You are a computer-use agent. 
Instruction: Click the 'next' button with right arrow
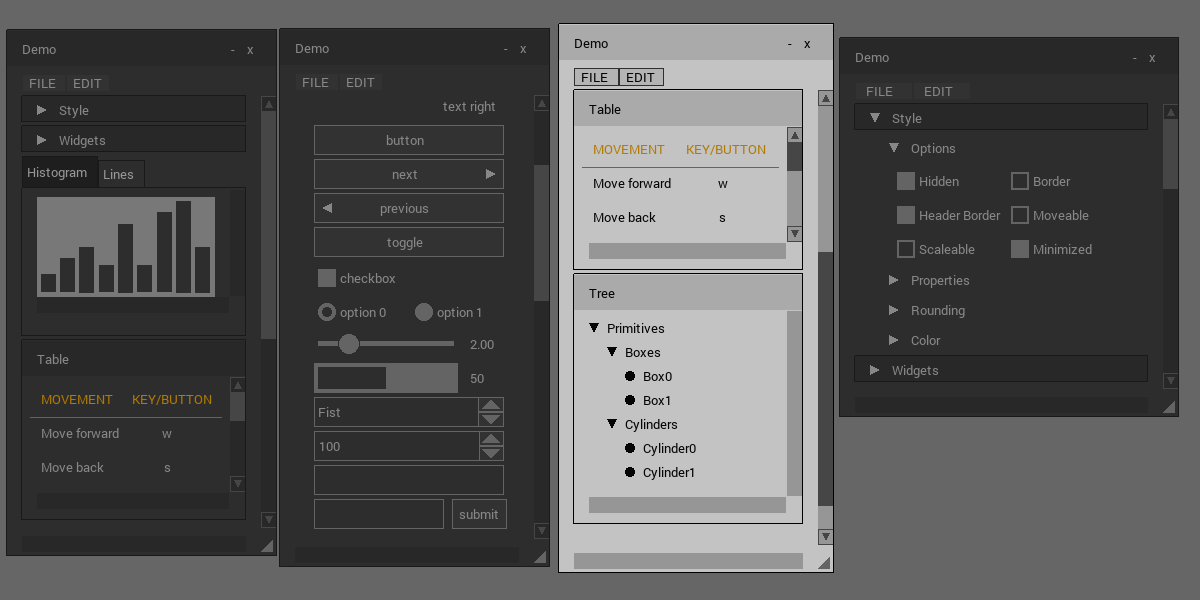click(x=409, y=174)
